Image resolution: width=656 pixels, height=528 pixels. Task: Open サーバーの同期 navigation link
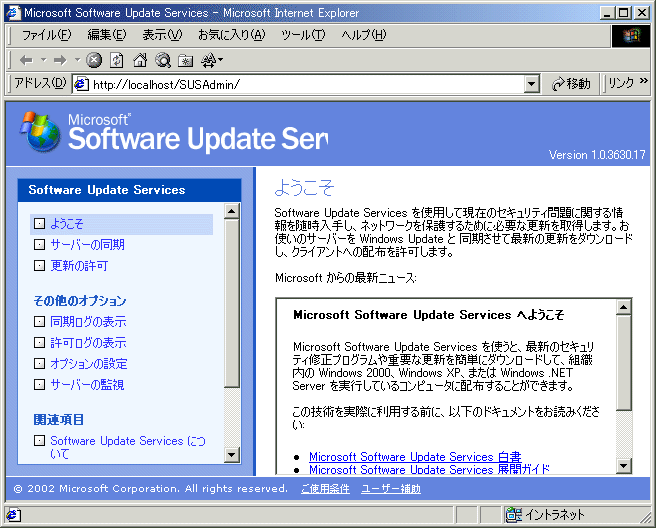pyautogui.click(x=87, y=245)
